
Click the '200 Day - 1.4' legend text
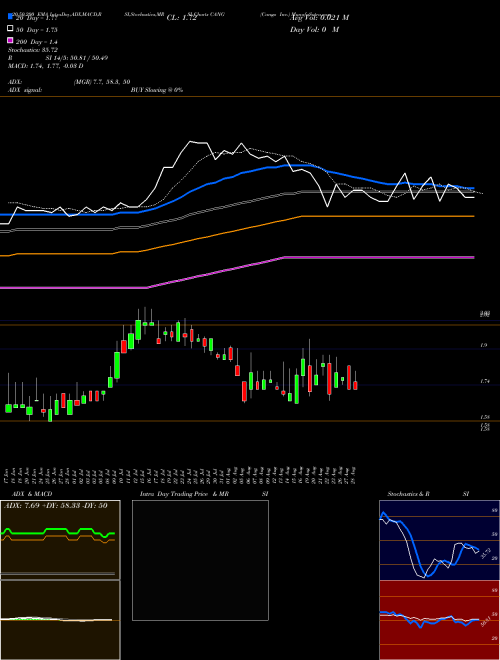coord(37,42)
